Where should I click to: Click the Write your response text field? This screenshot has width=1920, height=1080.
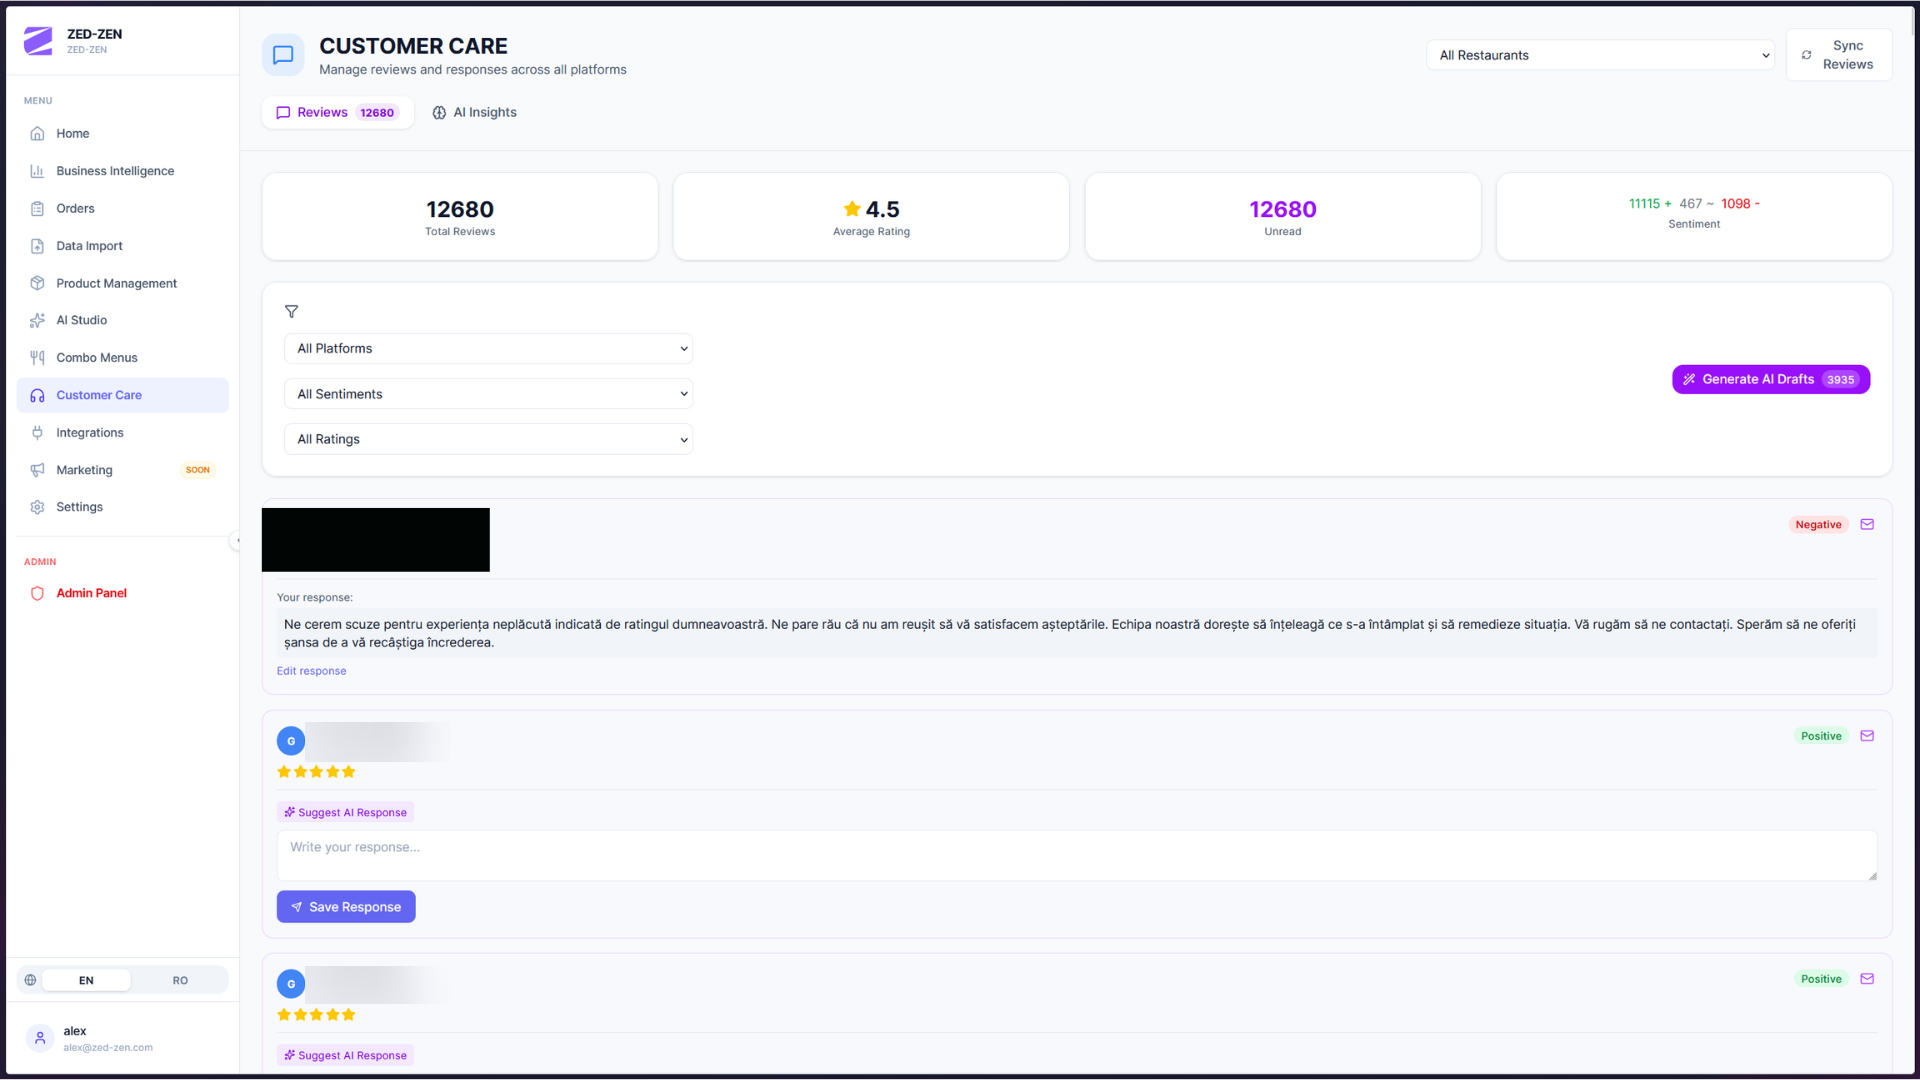[x=1077, y=855]
